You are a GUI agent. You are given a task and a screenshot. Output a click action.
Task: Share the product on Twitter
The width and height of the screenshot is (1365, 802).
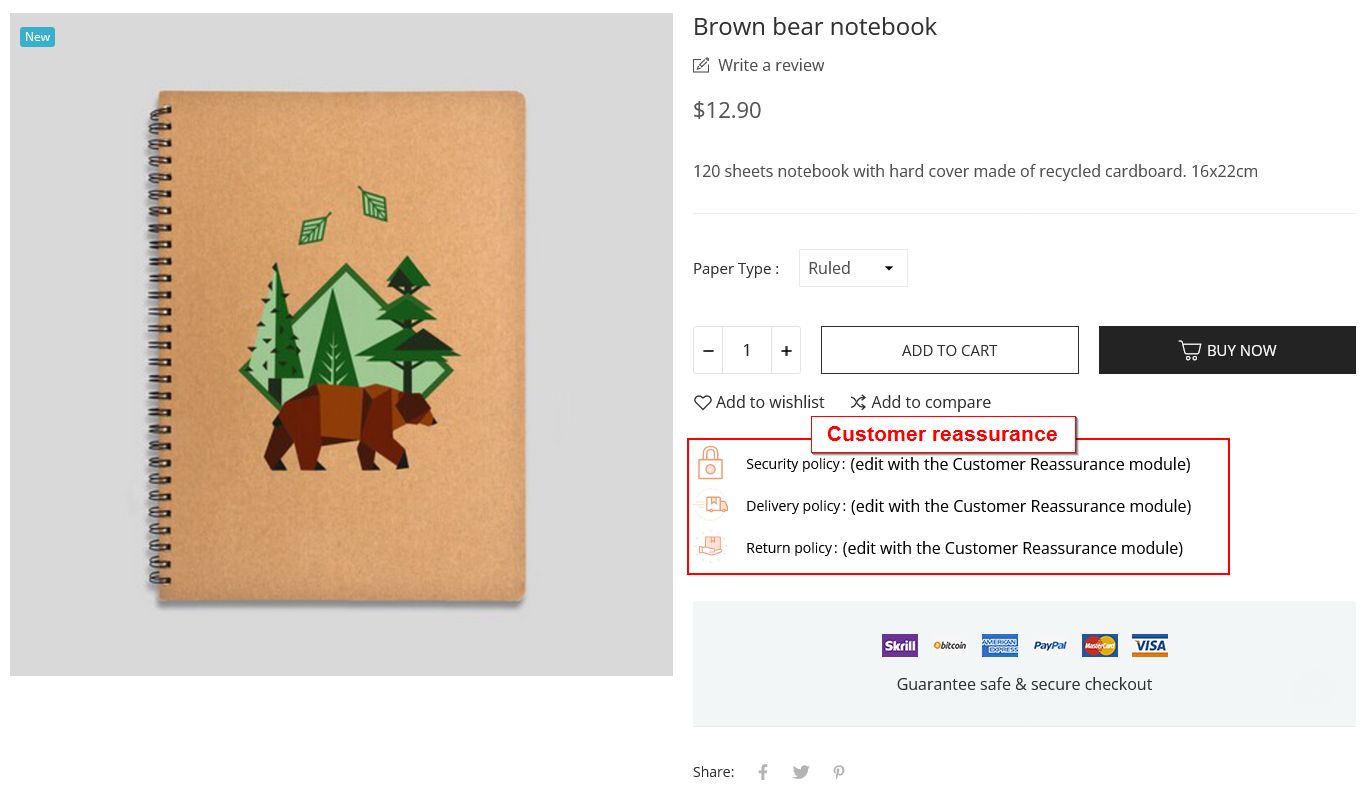pyautogui.click(x=801, y=772)
